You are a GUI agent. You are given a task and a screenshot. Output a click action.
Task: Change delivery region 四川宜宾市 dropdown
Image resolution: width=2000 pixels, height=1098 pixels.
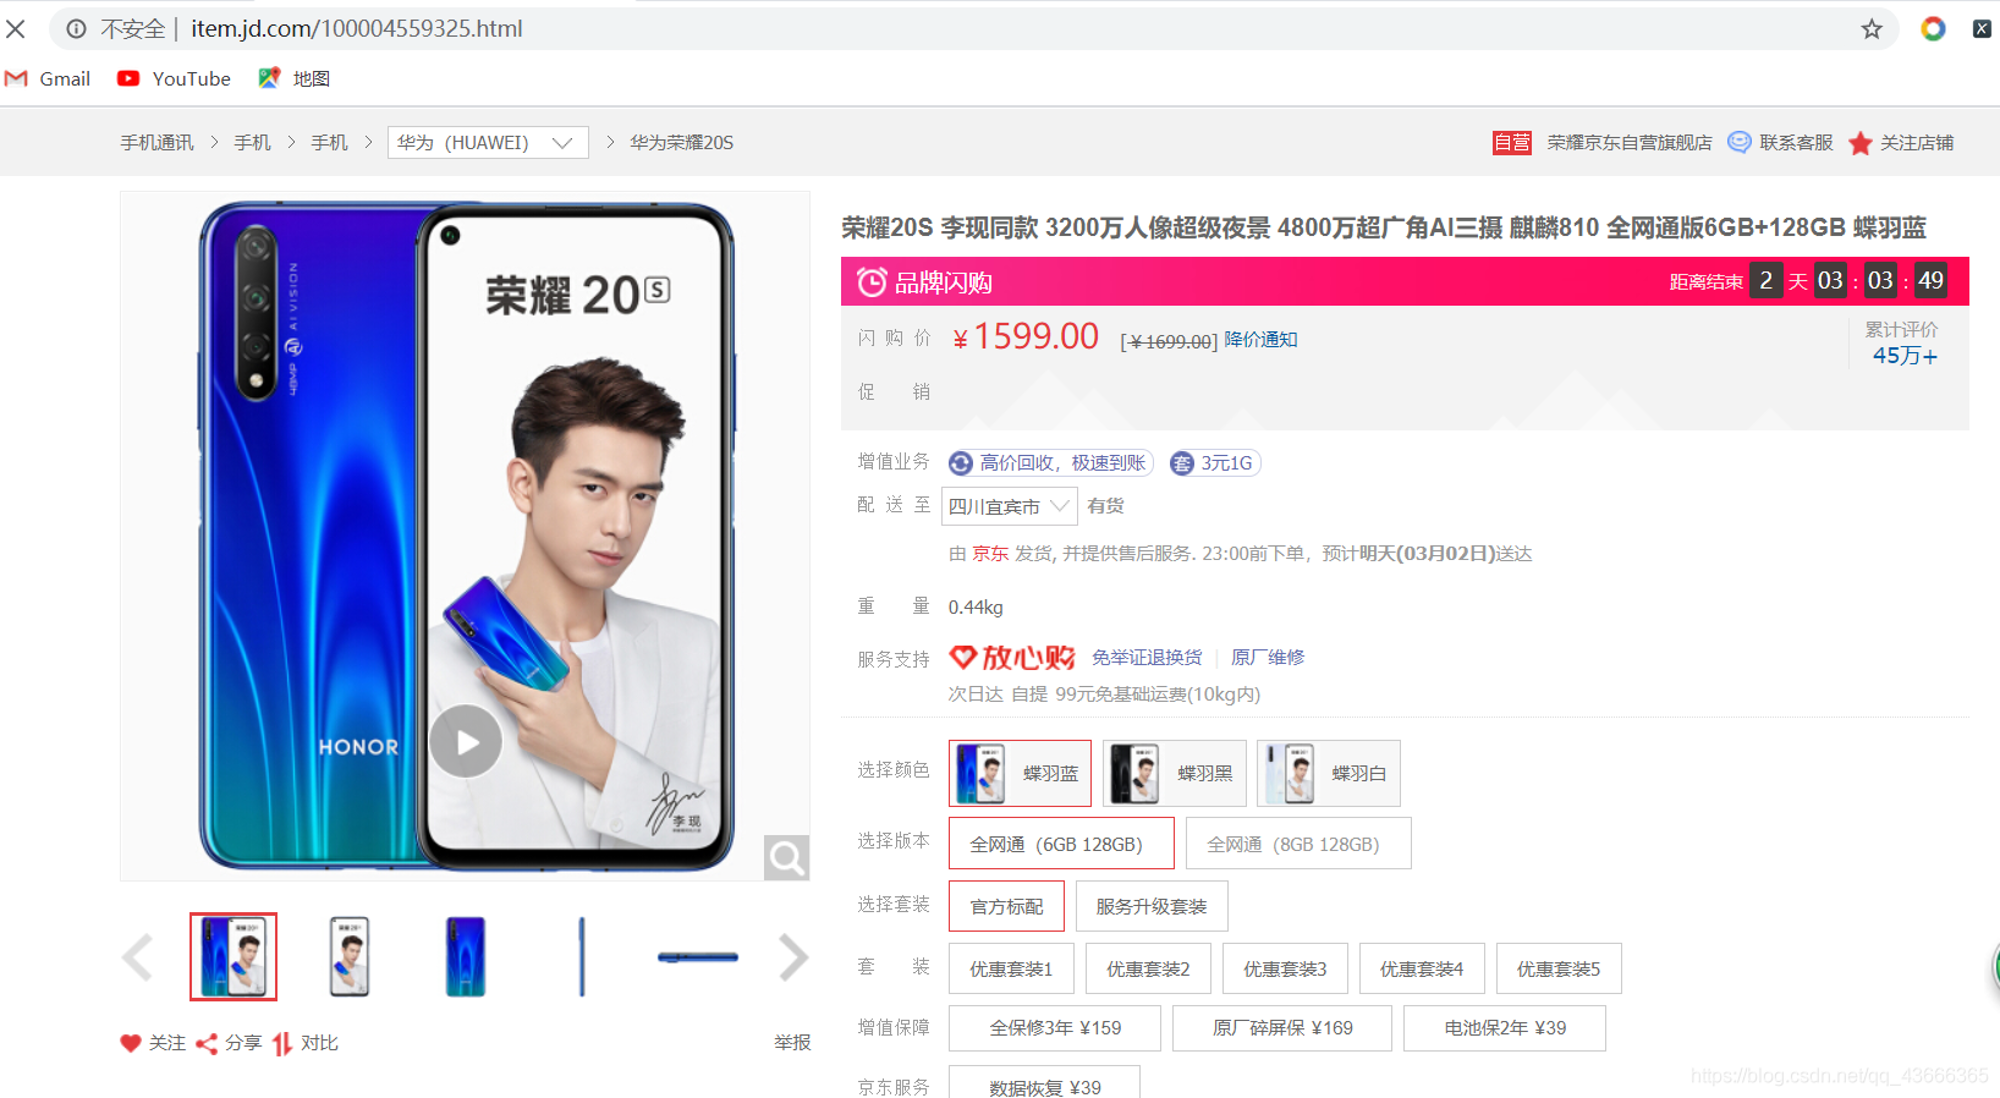pyautogui.click(x=1009, y=506)
